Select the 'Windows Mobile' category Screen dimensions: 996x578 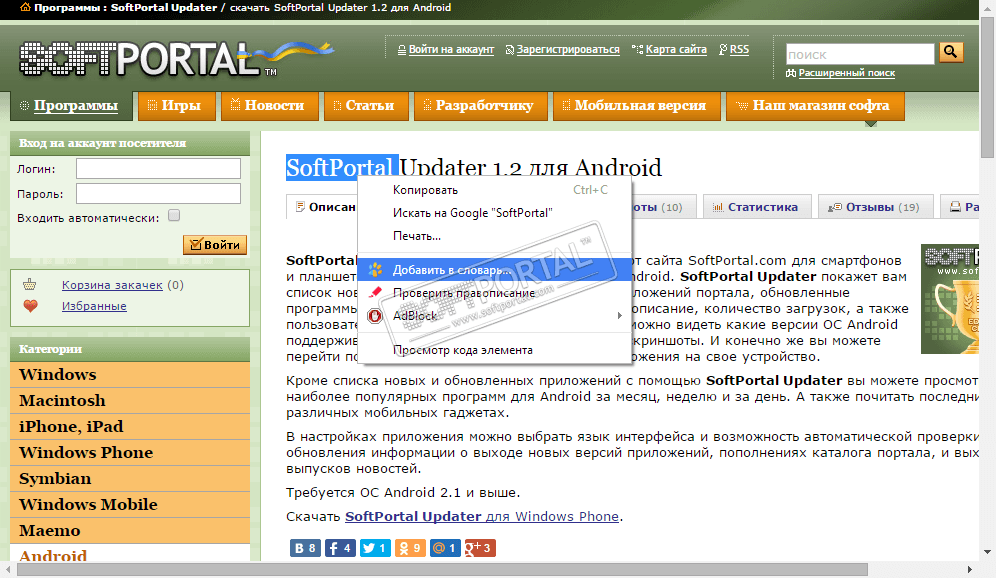point(130,505)
